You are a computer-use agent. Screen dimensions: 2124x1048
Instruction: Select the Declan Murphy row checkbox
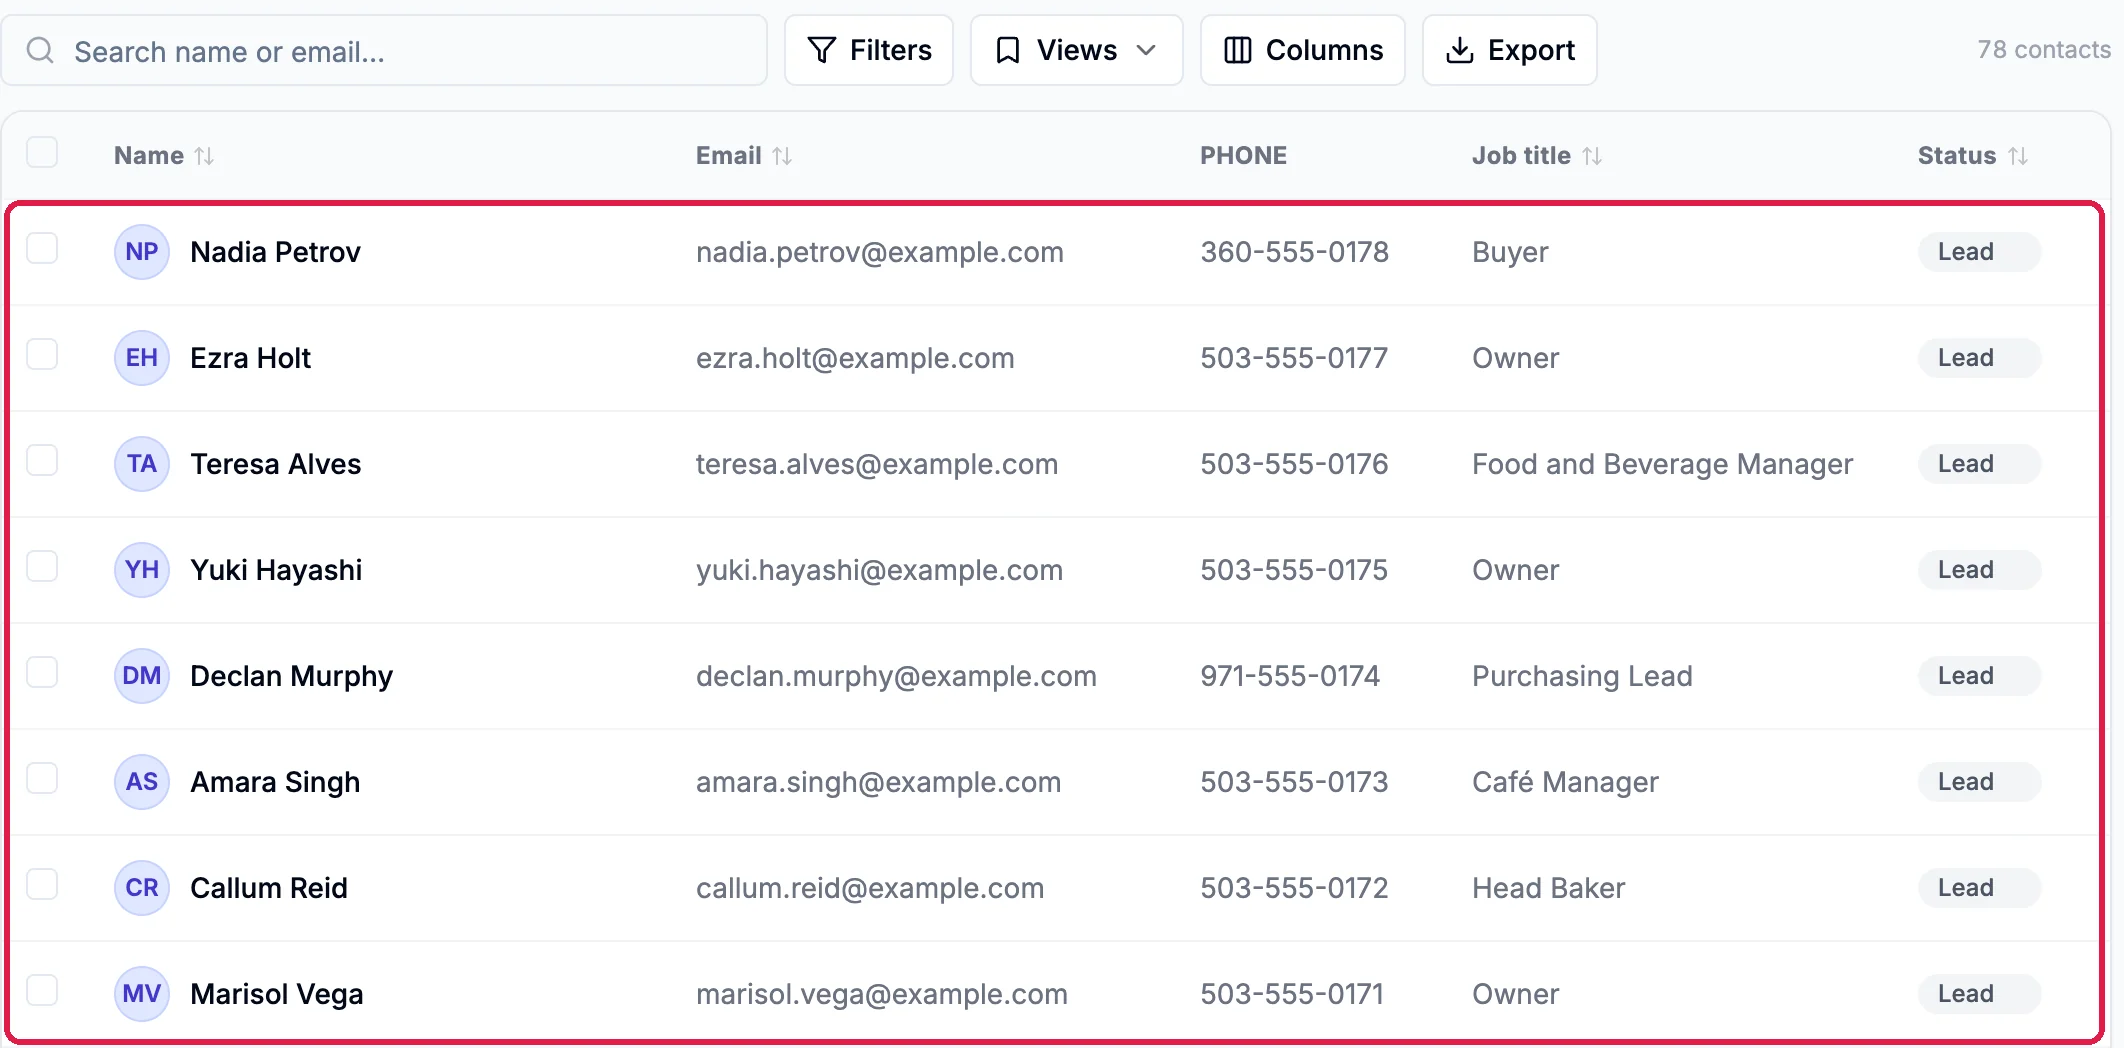[42, 672]
